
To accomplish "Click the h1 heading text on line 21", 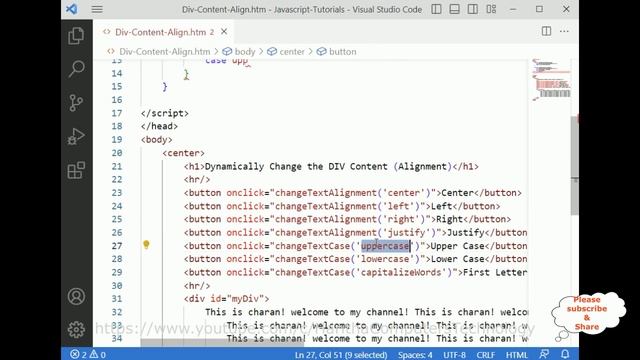I will [x=328, y=167].
